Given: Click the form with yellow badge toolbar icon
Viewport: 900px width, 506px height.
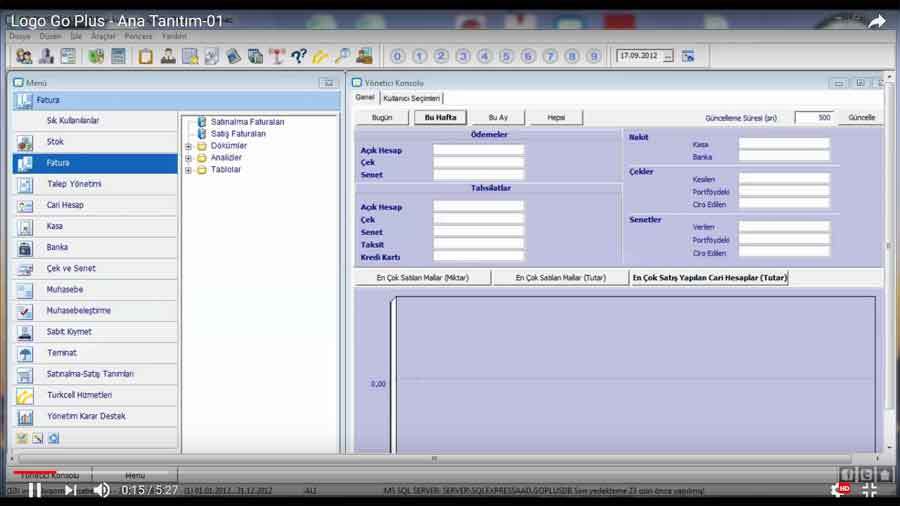Looking at the screenshot, I should point(189,56).
